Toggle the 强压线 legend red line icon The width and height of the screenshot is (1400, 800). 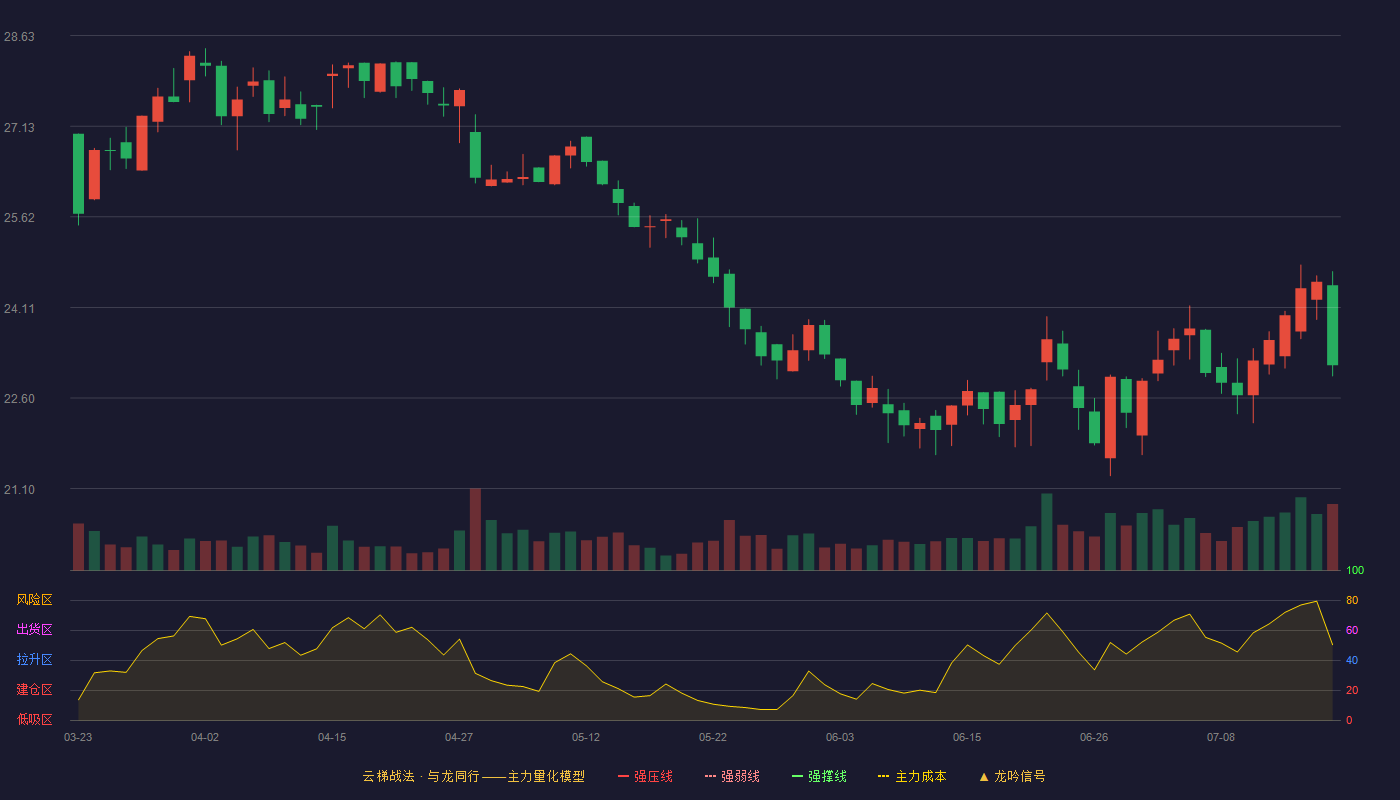tap(624, 776)
